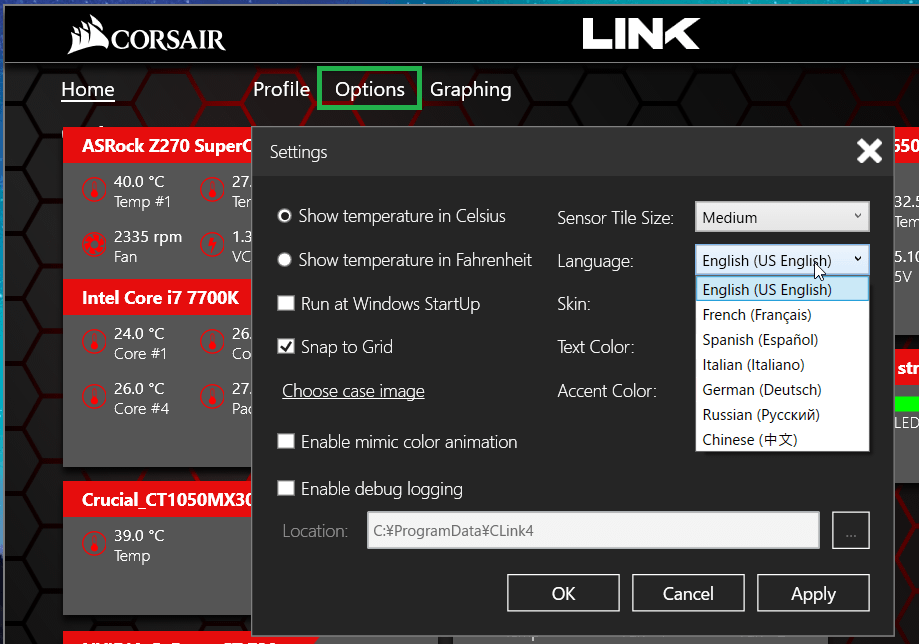The width and height of the screenshot is (919, 644).
Task: Click the 39.0 °C Temp reading
Action: click(139, 536)
